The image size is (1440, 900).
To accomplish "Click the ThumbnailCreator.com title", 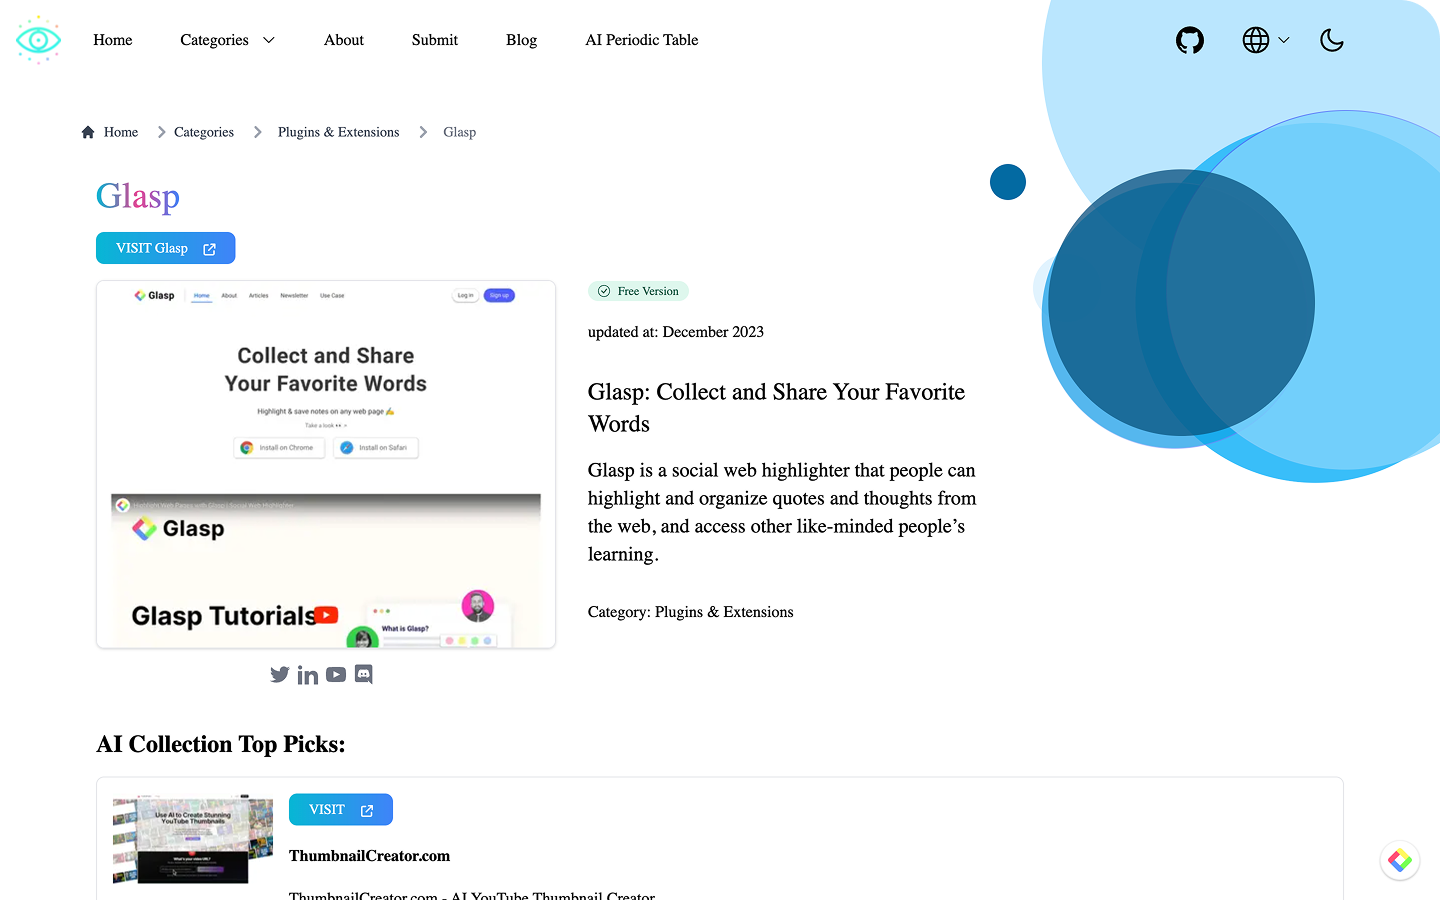I will [370, 856].
